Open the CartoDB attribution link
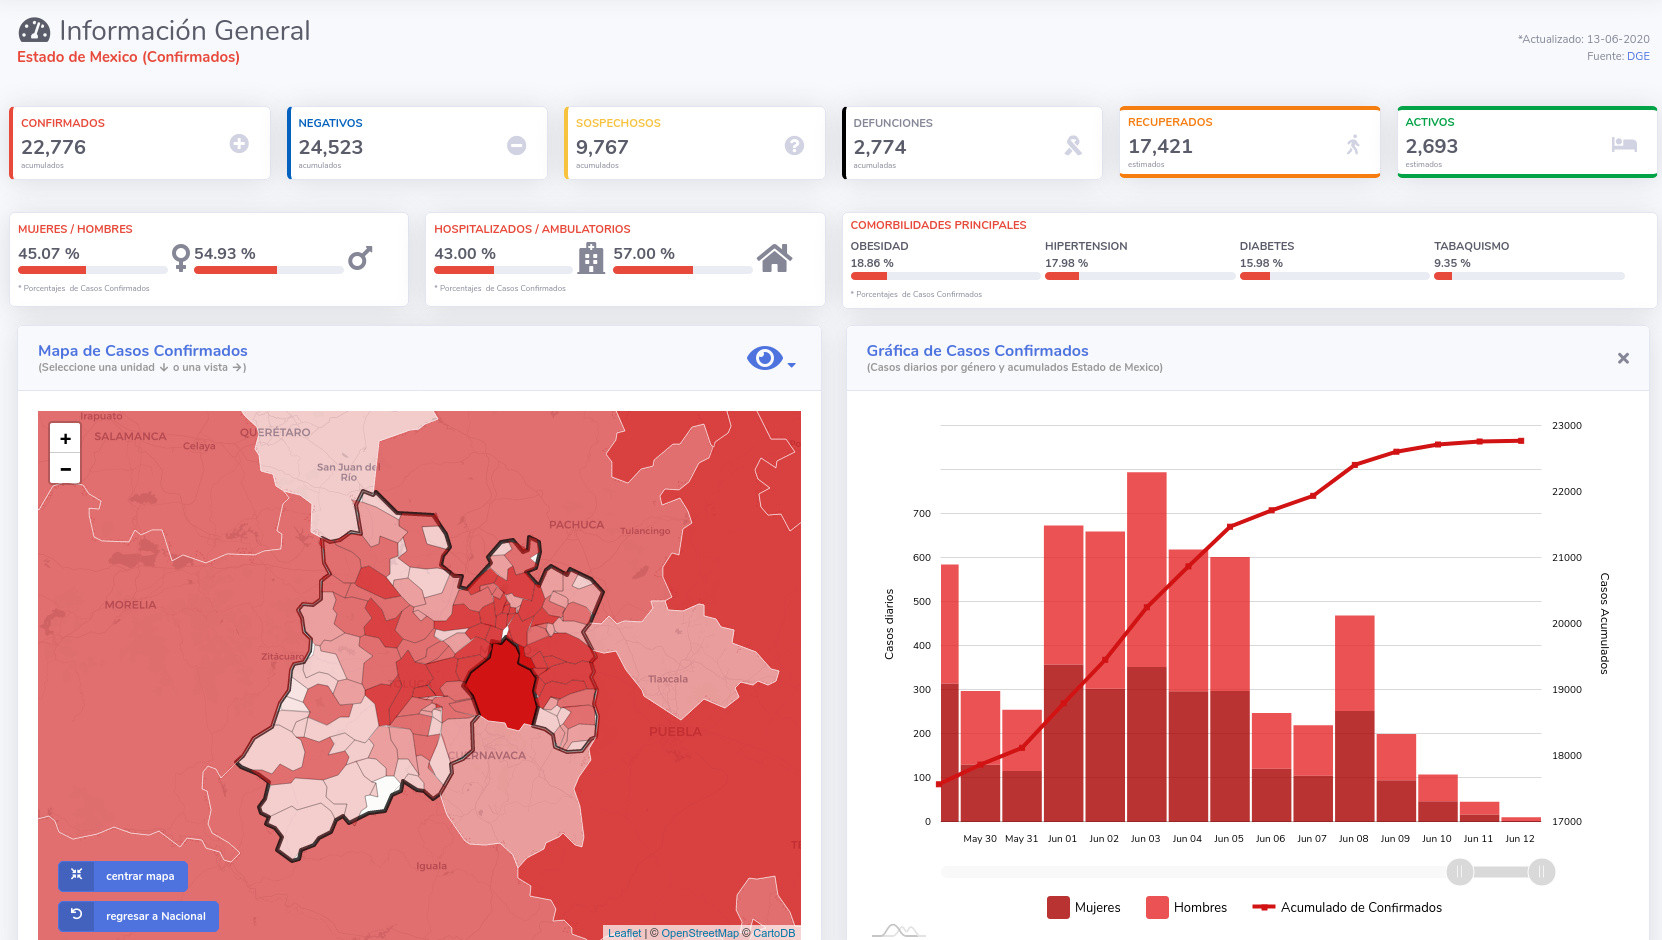Image resolution: width=1662 pixels, height=940 pixels. 774,933
